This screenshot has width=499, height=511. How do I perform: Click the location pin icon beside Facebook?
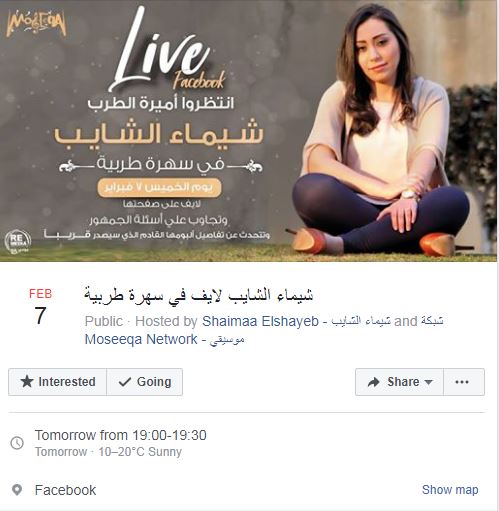[17, 490]
